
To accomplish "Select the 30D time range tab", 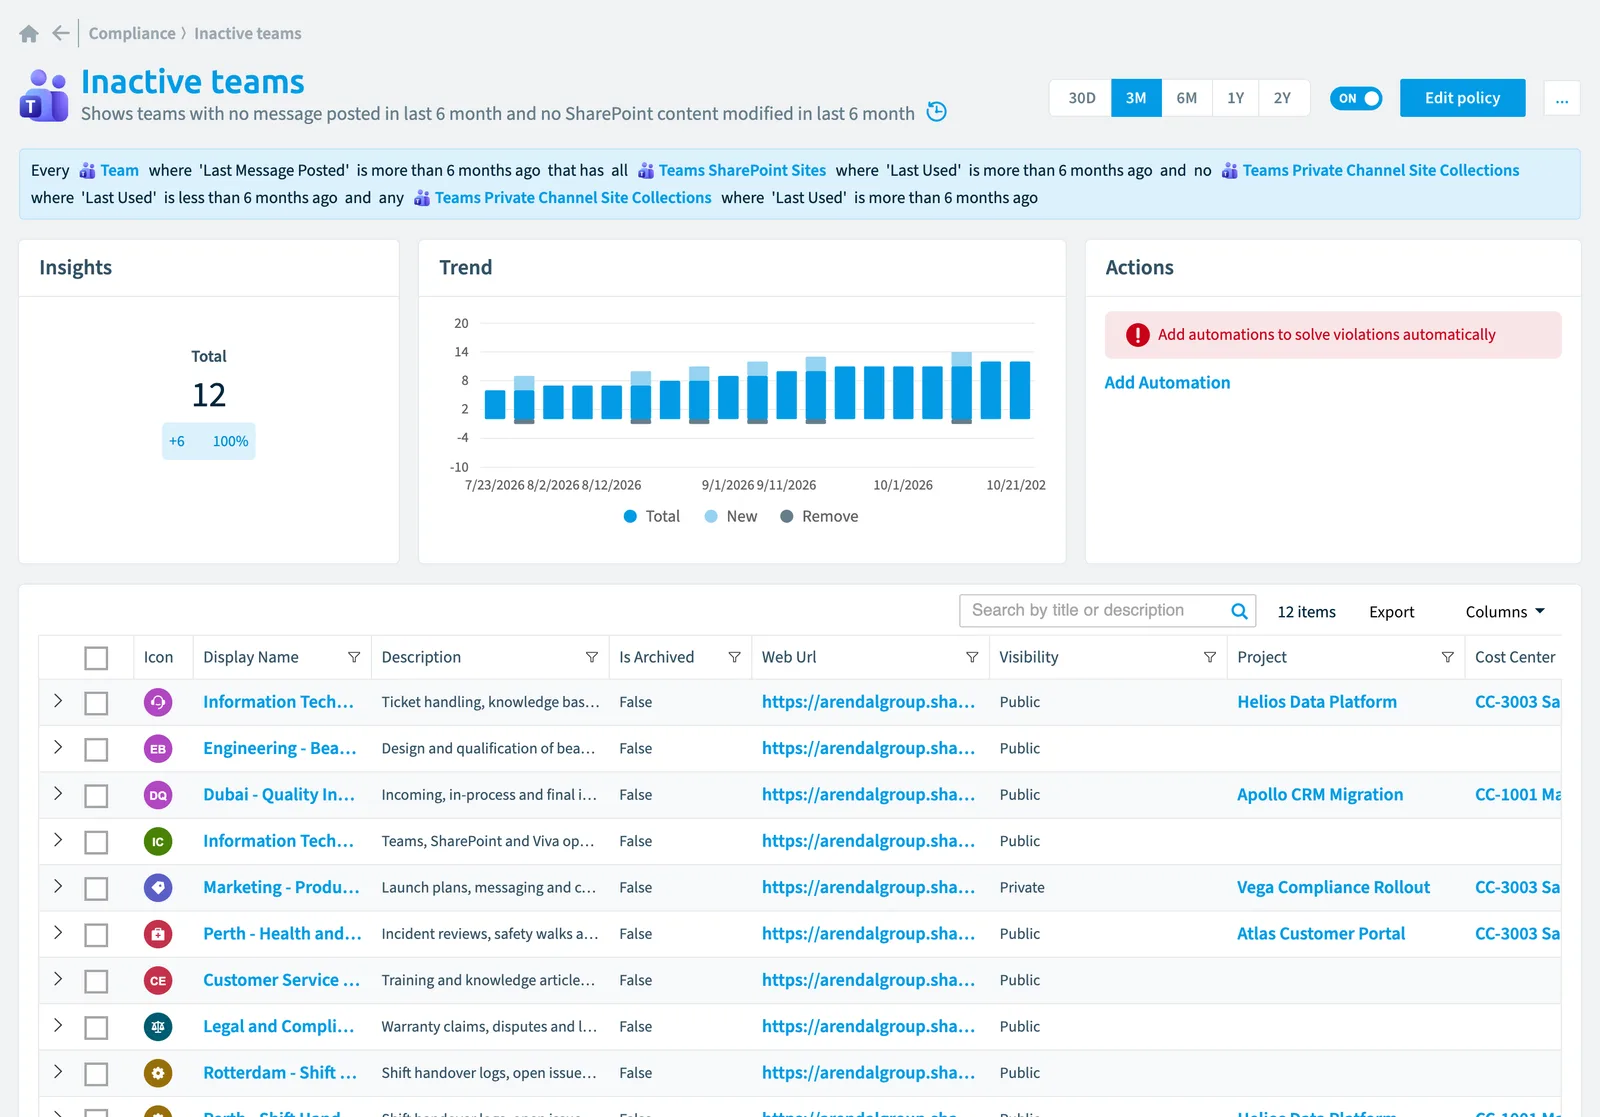I will [1081, 98].
